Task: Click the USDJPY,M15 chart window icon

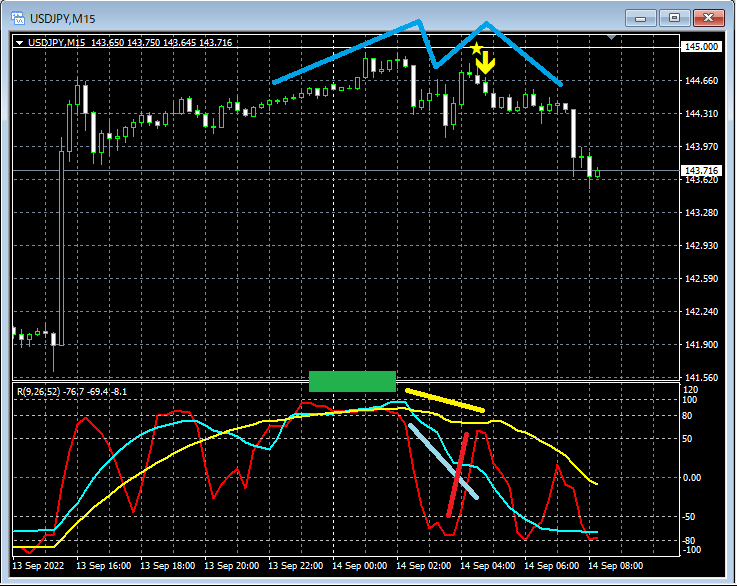Action: coord(18,18)
